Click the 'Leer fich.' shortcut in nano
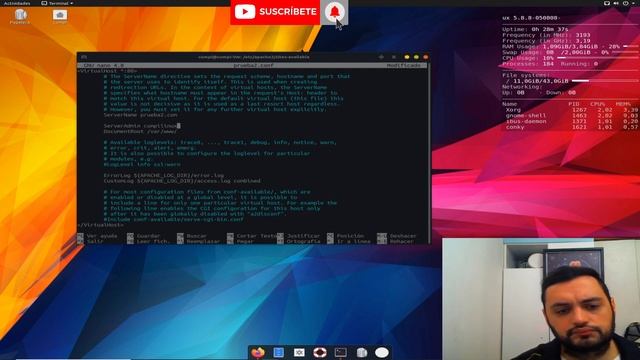 (x=148, y=242)
